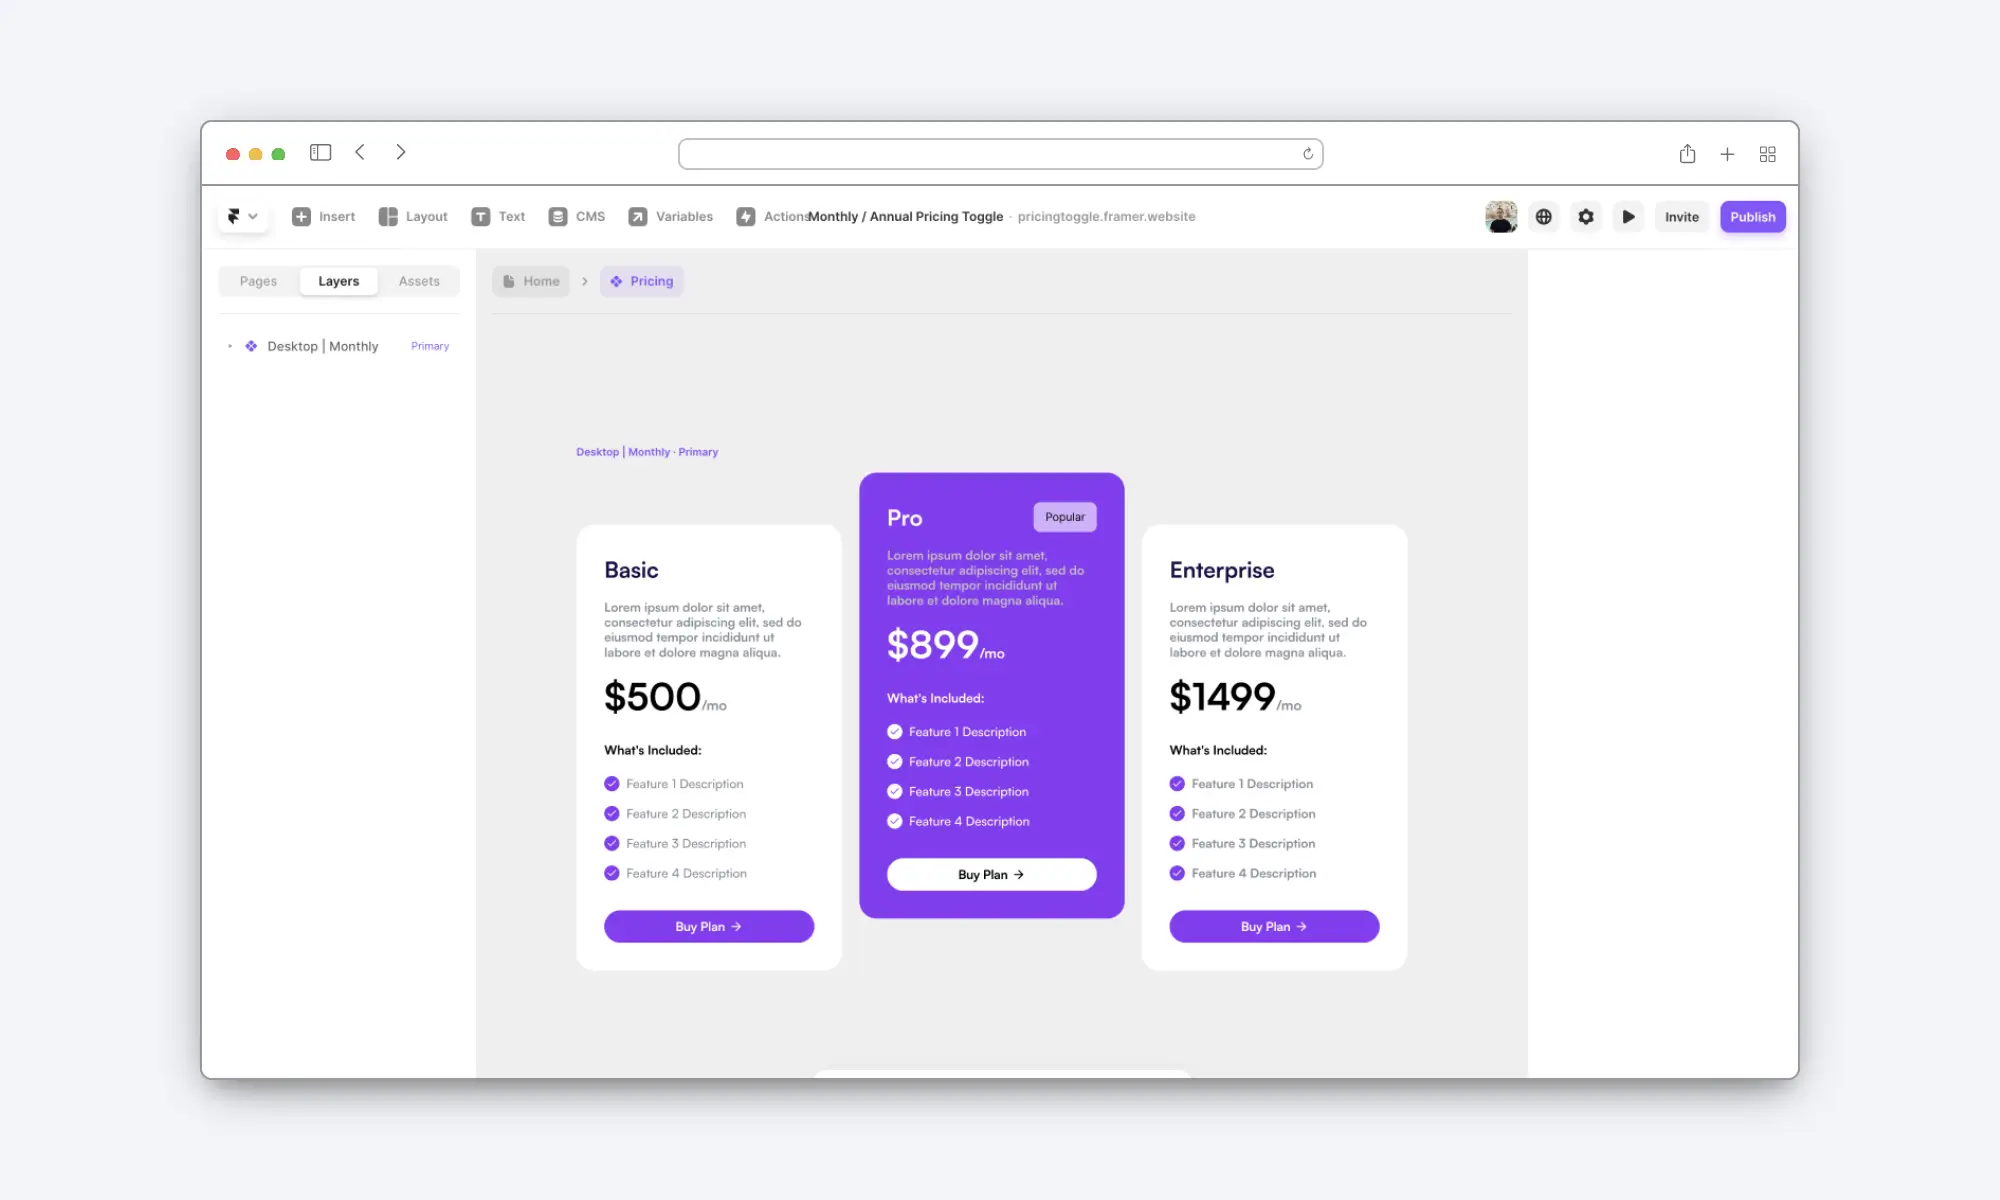2000x1200 pixels.
Task: Toggle the Desktop | Monthly layer visibility
Action: [457, 346]
